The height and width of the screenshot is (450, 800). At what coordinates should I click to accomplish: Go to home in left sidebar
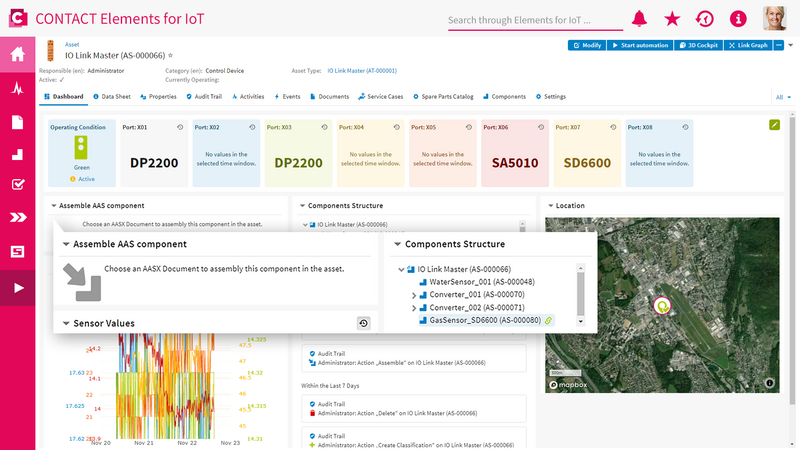coord(17,54)
